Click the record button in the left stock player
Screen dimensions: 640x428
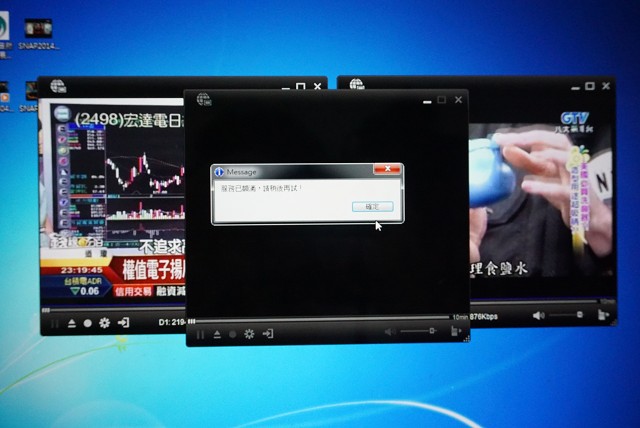(x=87, y=323)
